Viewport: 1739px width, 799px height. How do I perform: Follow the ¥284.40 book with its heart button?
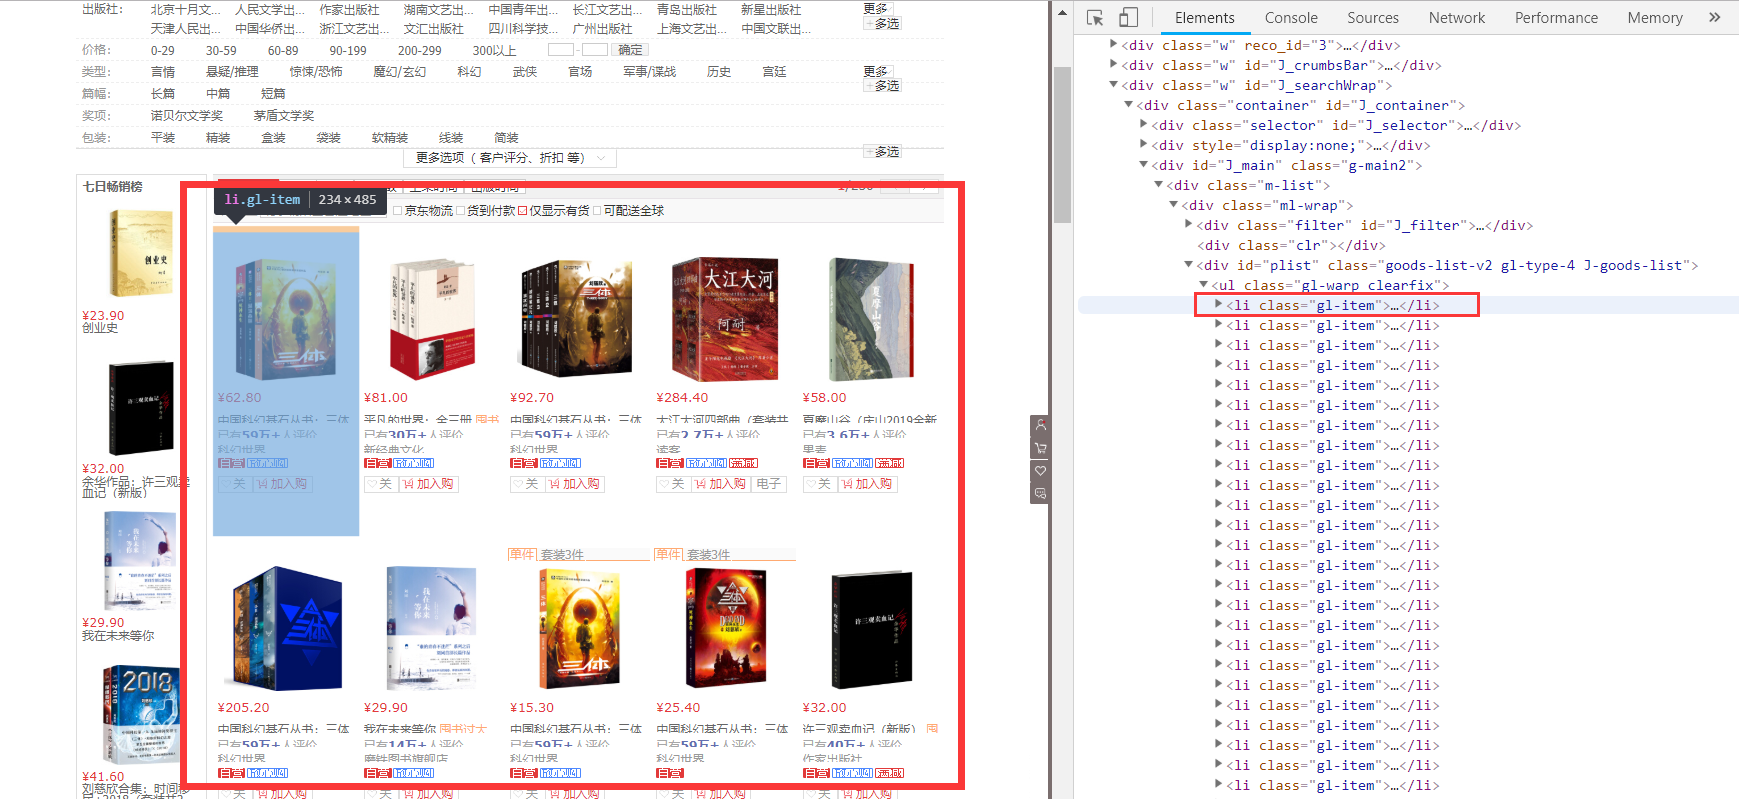[673, 484]
